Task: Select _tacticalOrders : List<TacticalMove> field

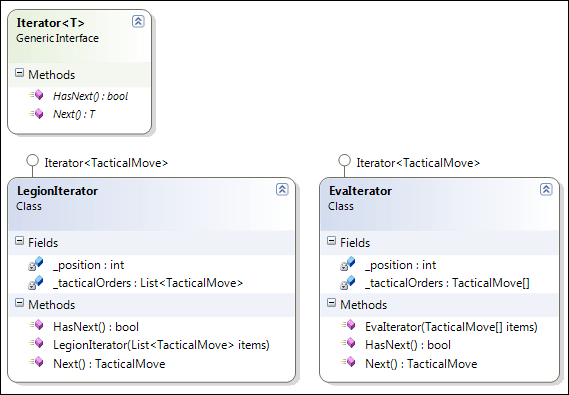Action: pos(148,283)
